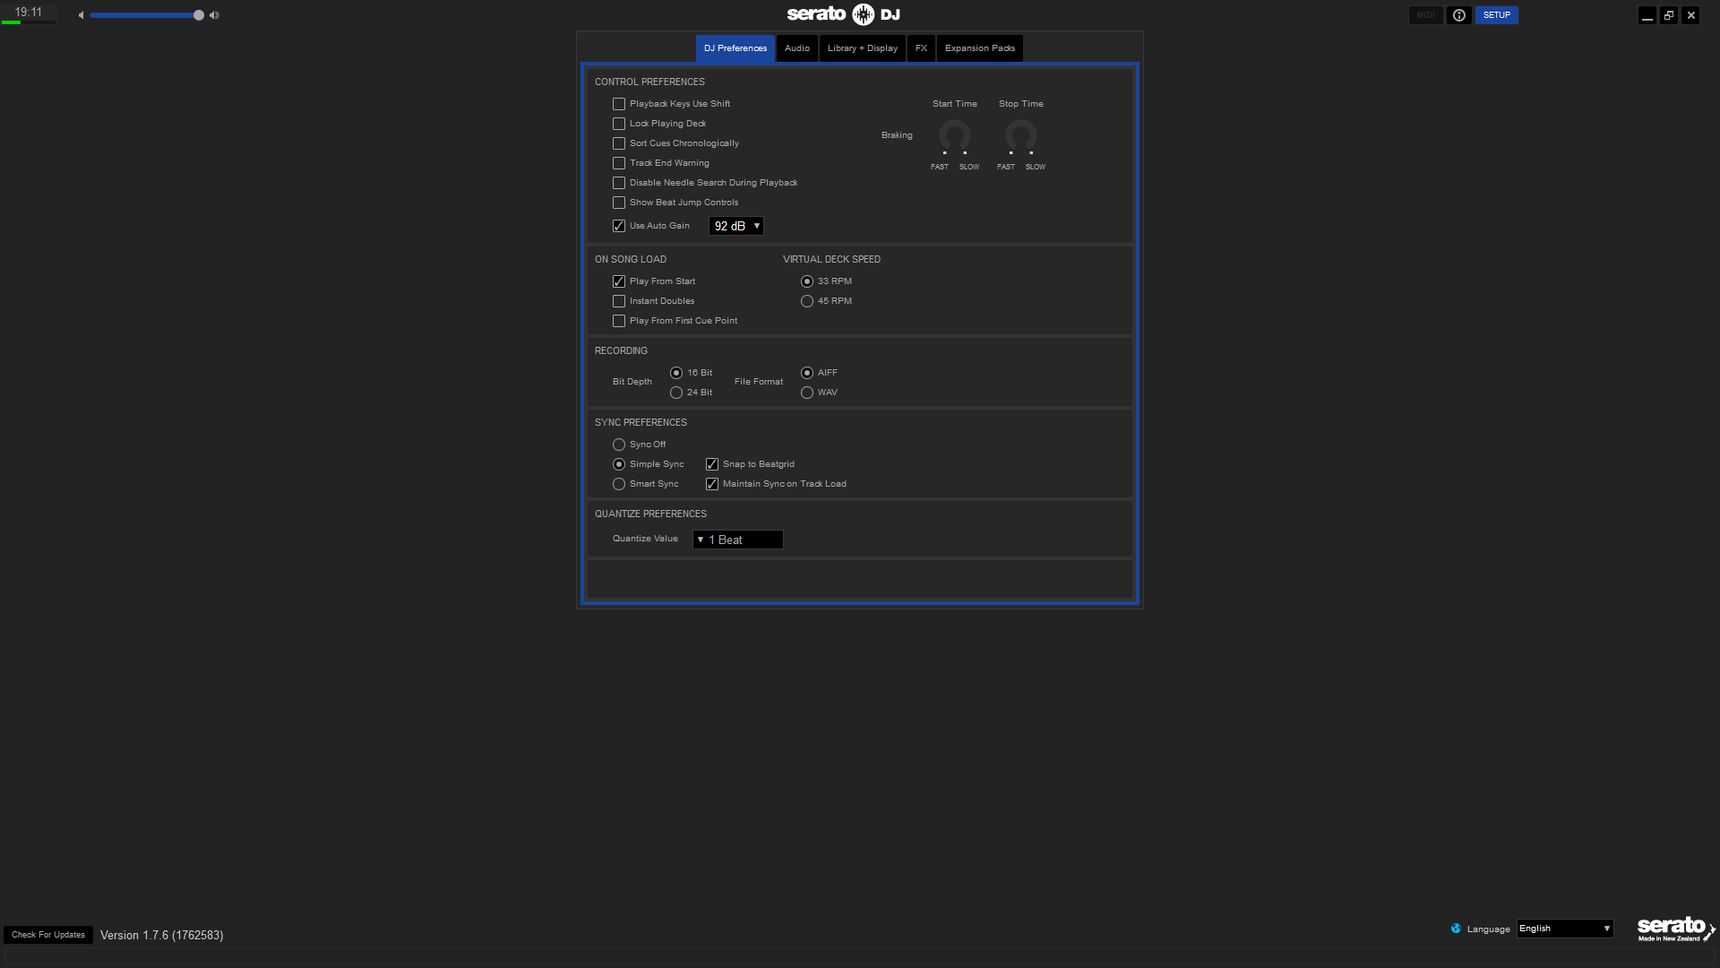Select Smart Sync option
Screen dimensions: 1720x968
pyautogui.click(x=619, y=484)
